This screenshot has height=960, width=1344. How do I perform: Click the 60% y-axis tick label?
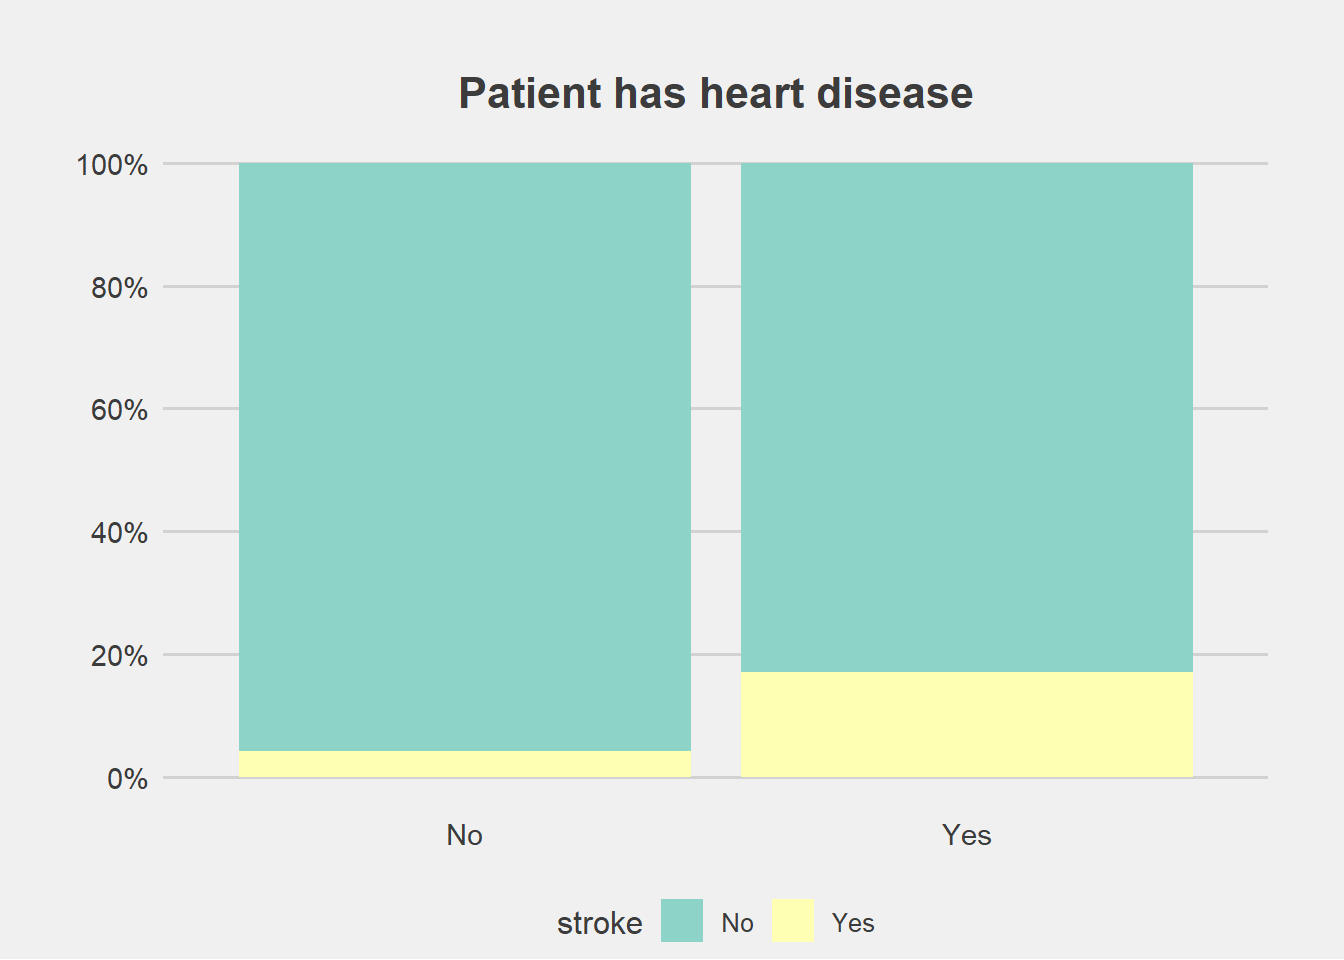(x=119, y=410)
